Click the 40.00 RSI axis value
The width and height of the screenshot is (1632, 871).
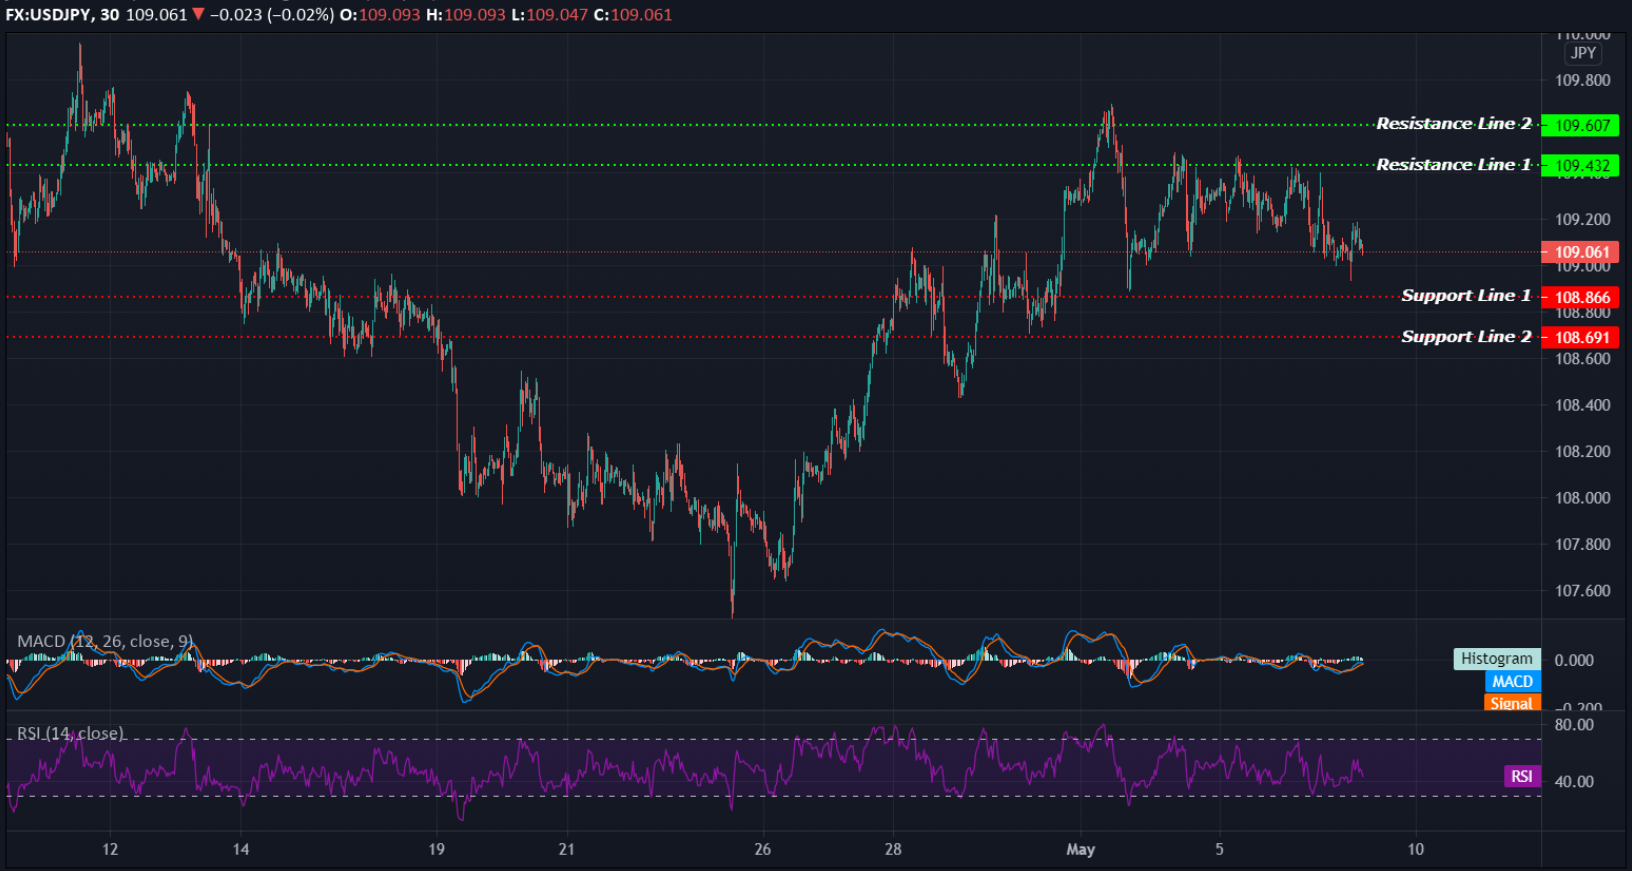[1574, 782]
